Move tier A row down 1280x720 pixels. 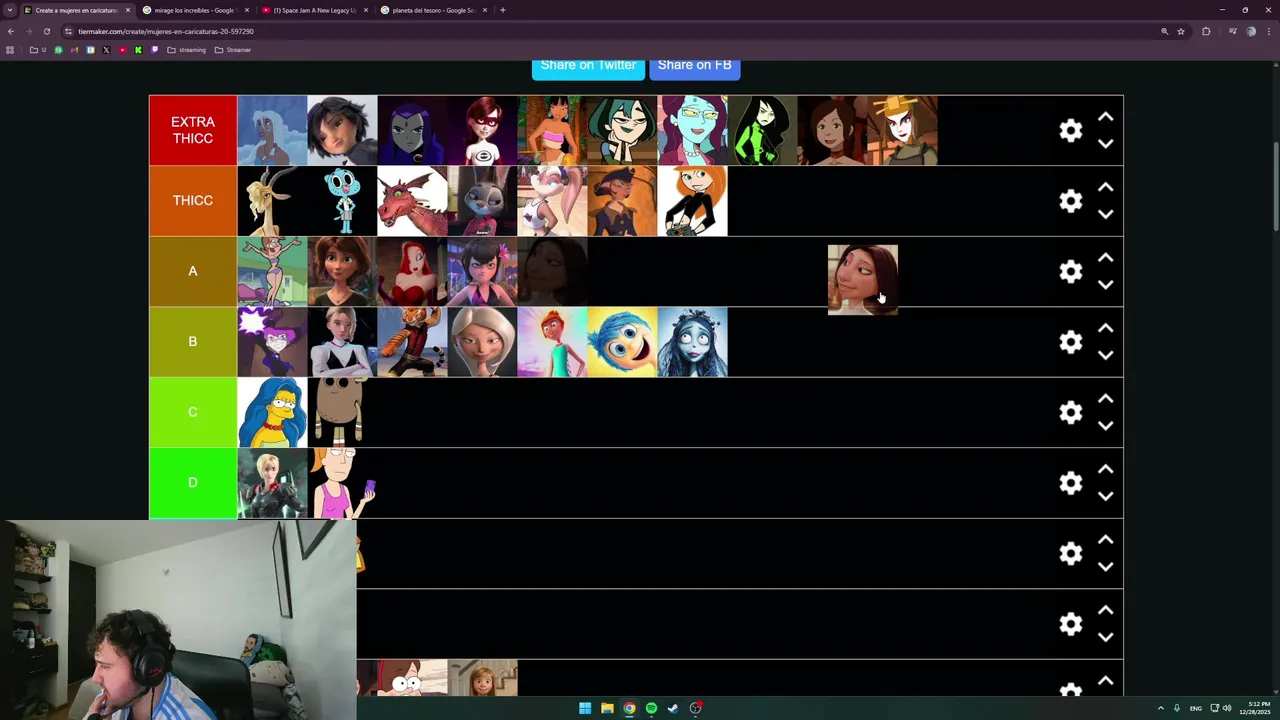pos(1105,285)
